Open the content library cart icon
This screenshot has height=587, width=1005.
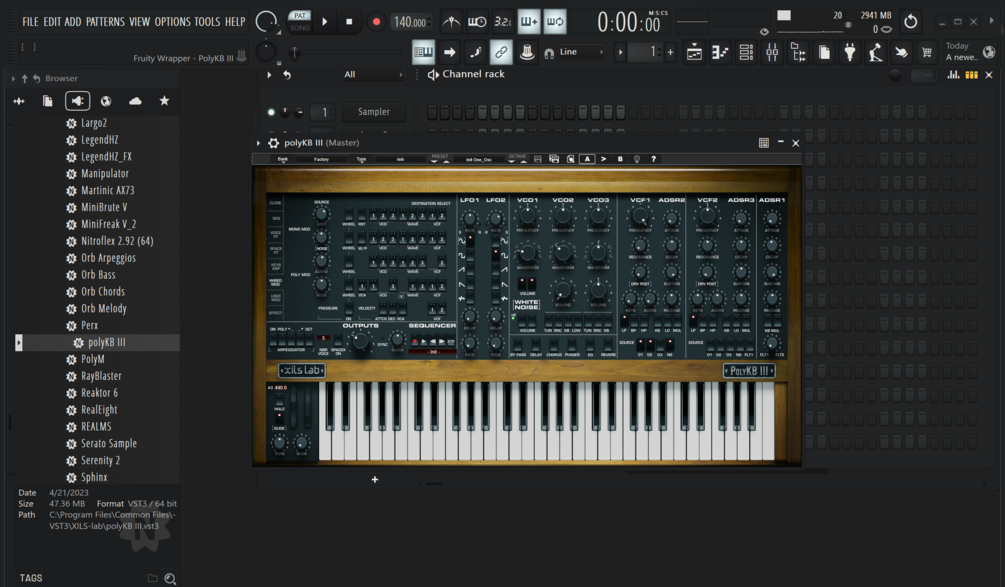pos(927,53)
